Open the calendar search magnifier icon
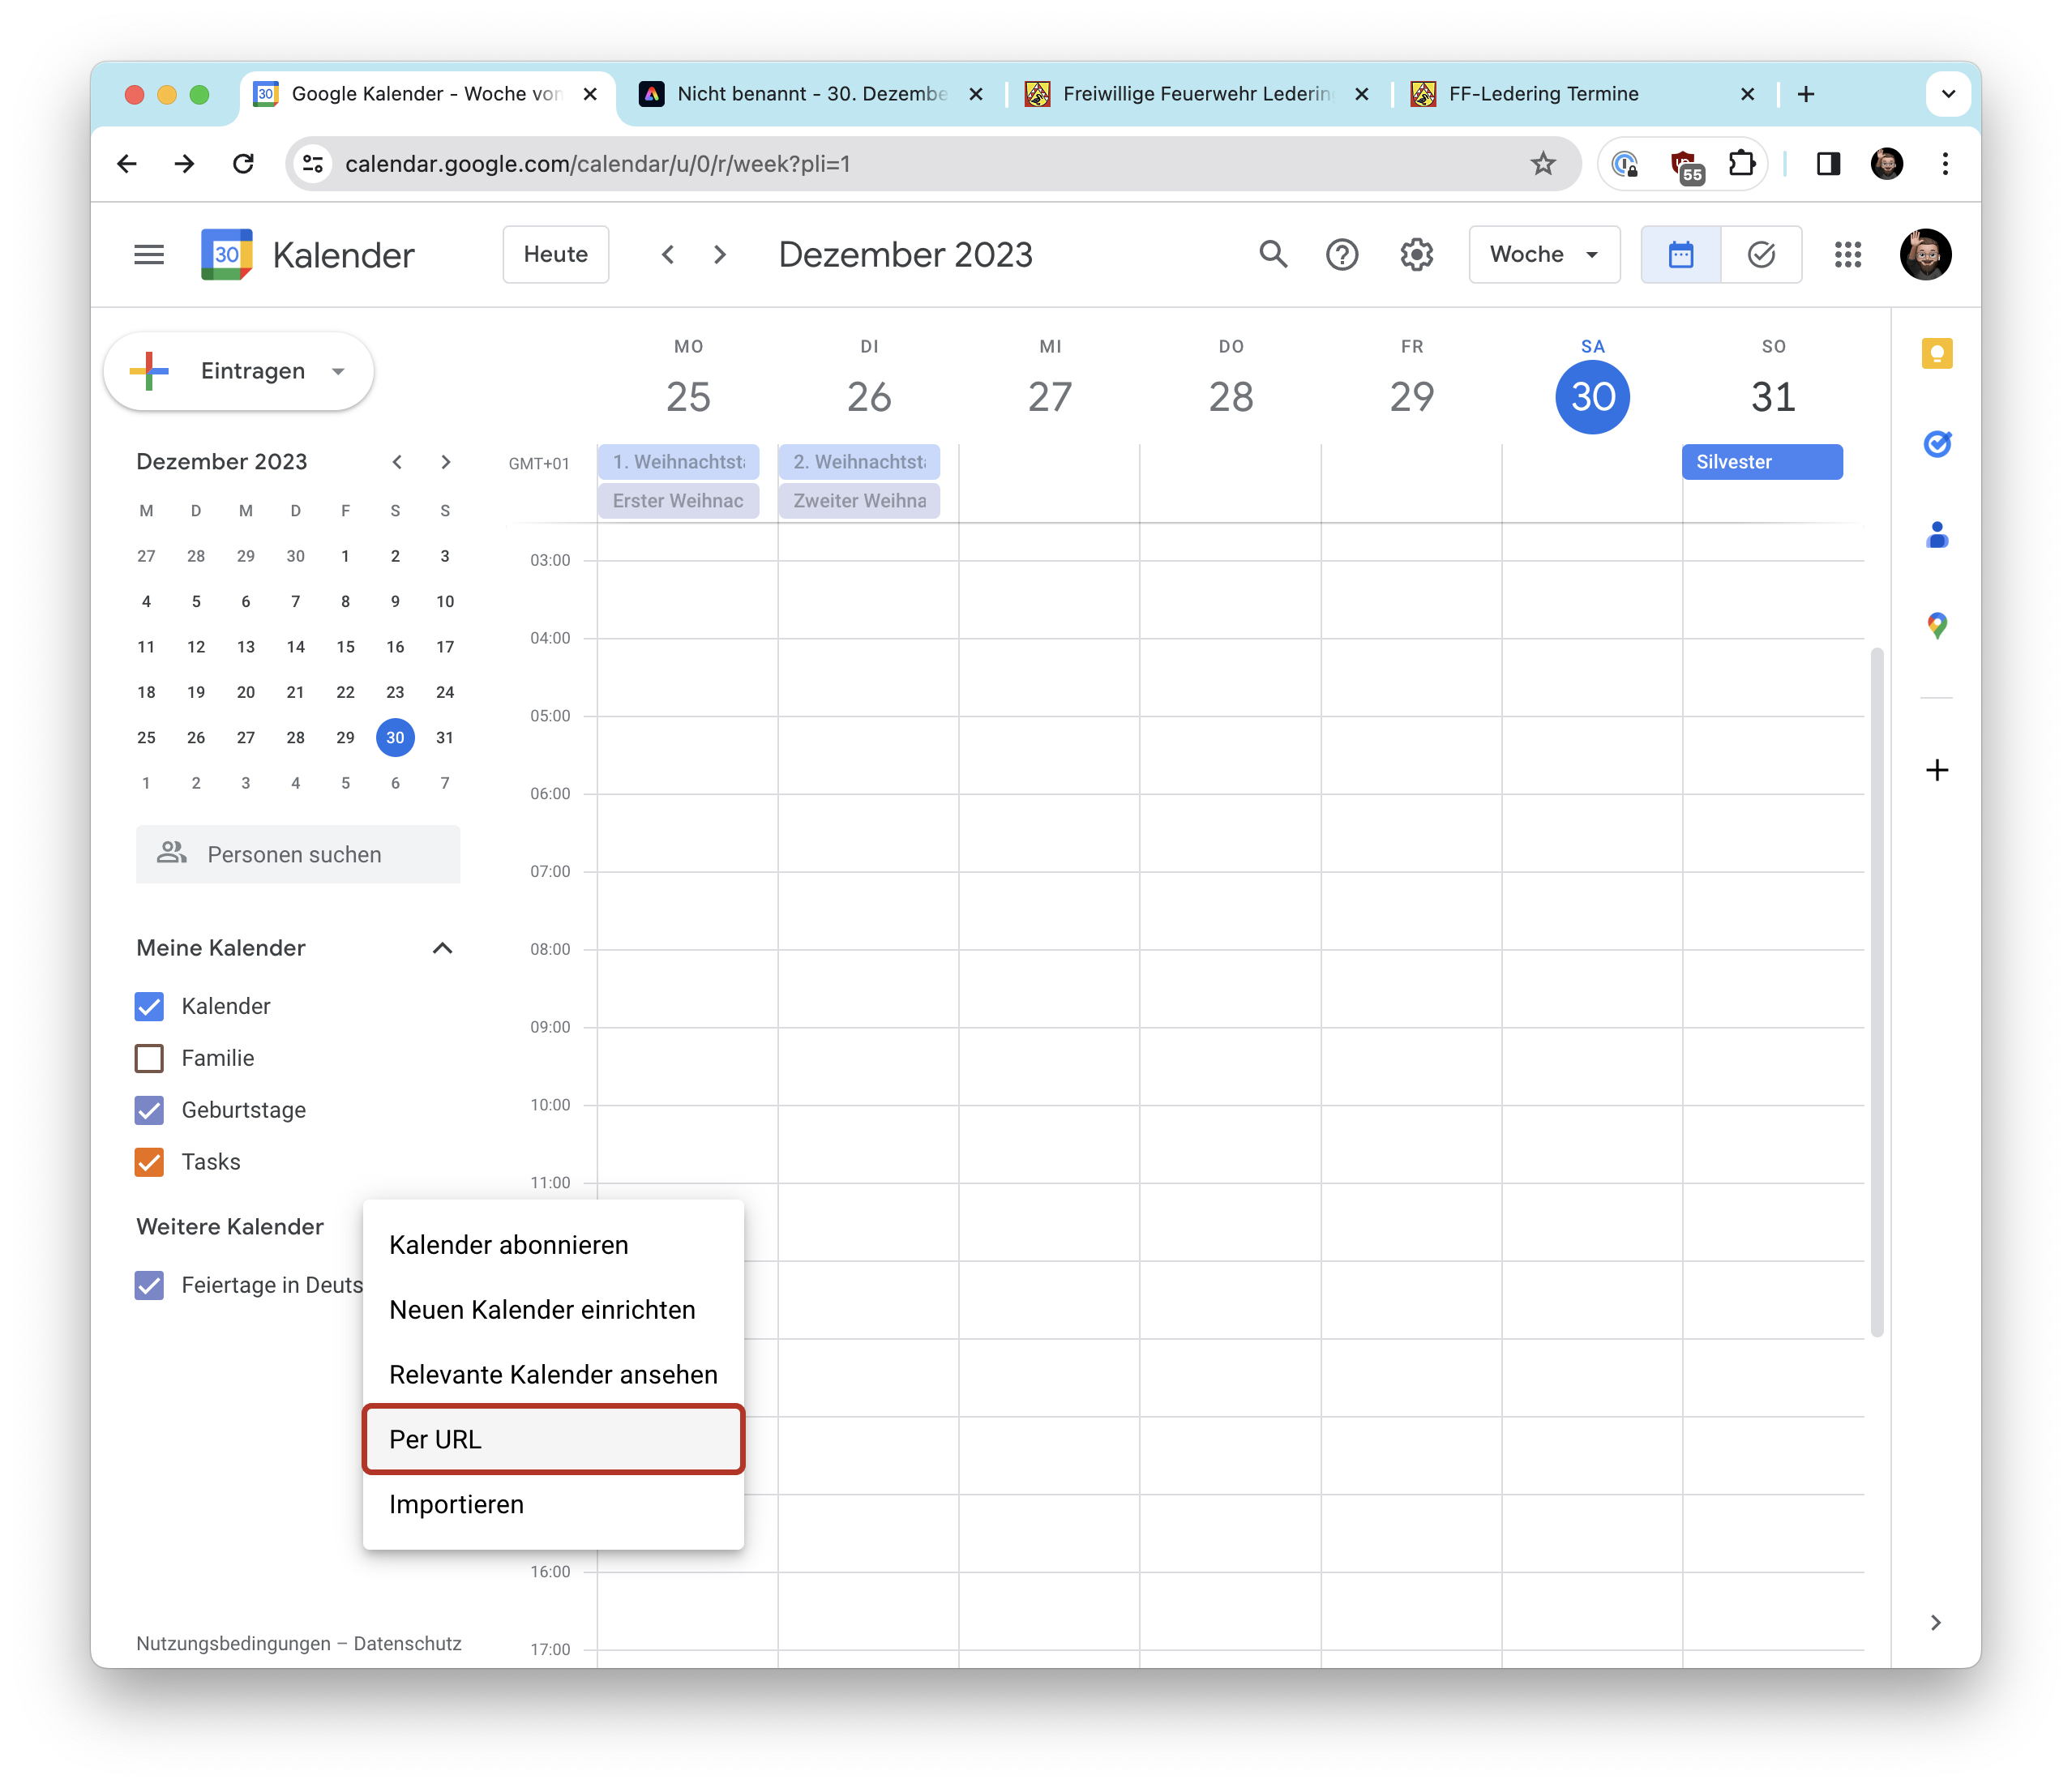 (x=1272, y=254)
